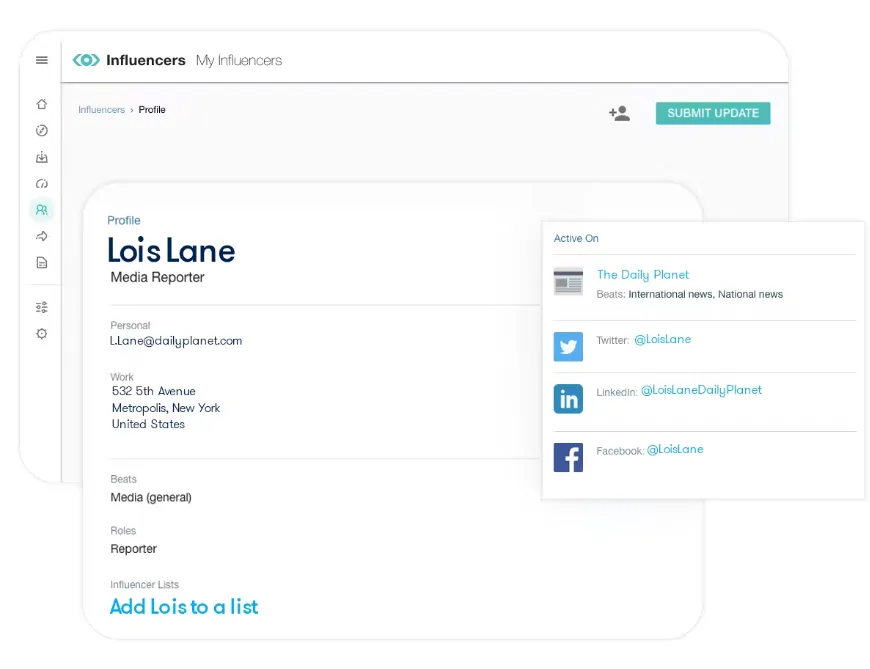The width and height of the screenshot is (870, 669).
Task: Click the Active On panel heading
Action: (576, 238)
